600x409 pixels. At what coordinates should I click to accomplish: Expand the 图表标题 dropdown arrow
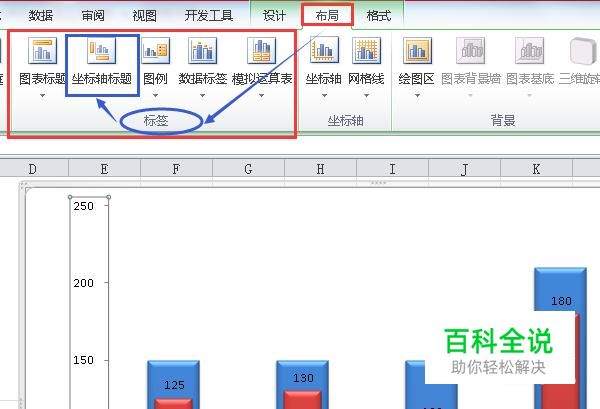click(42, 95)
